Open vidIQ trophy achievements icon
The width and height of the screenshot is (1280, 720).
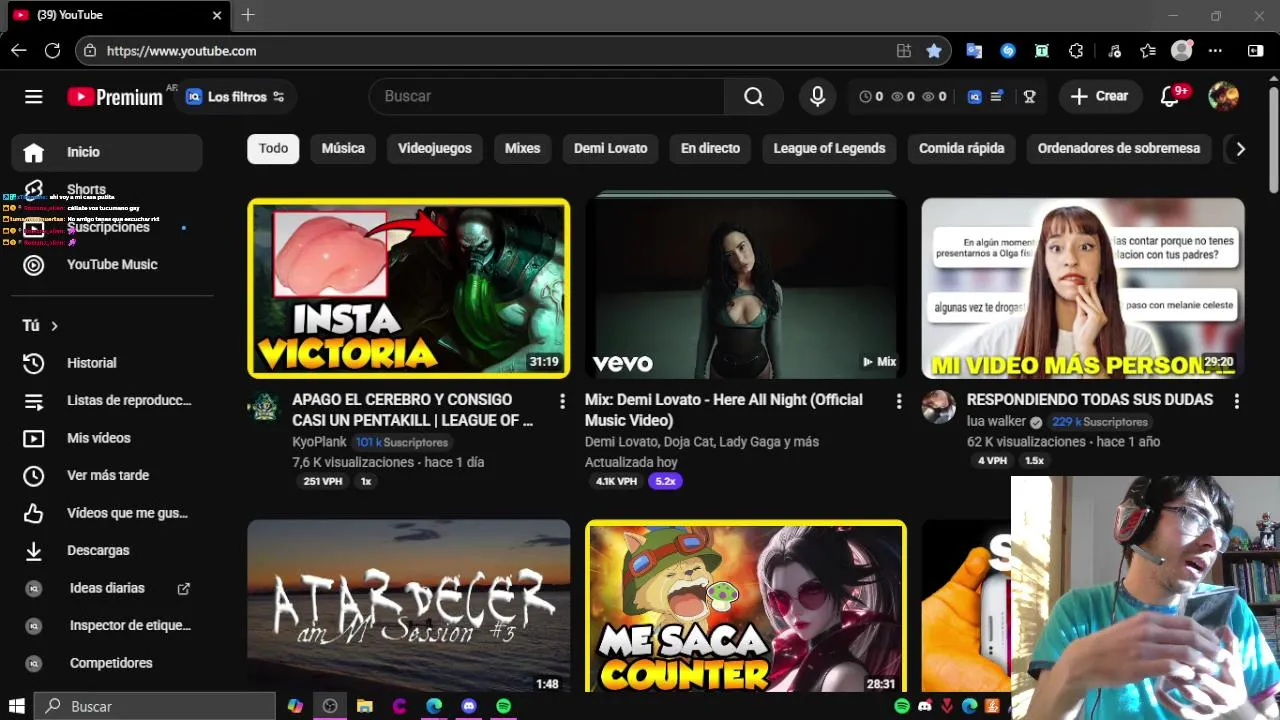(x=1029, y=97)
